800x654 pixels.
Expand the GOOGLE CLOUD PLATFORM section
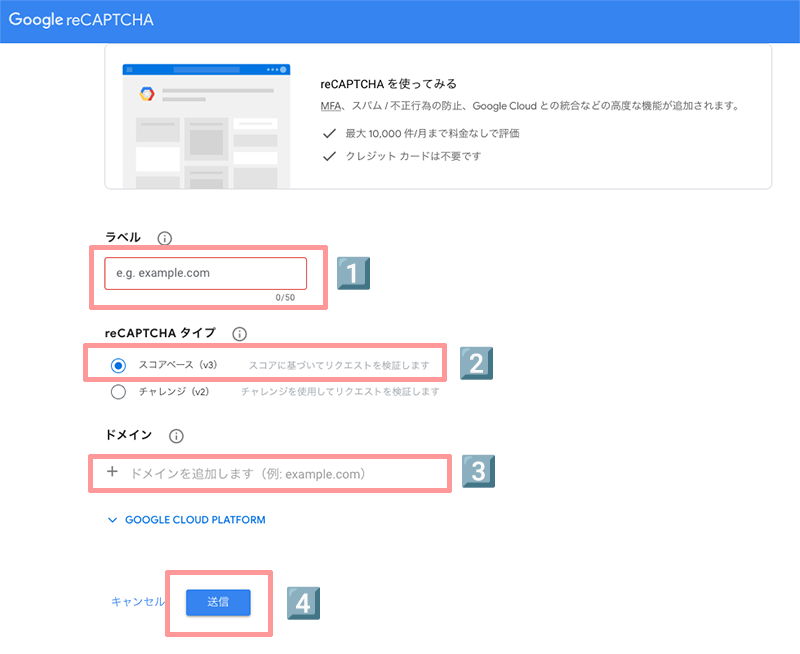[x=187, y=520]
